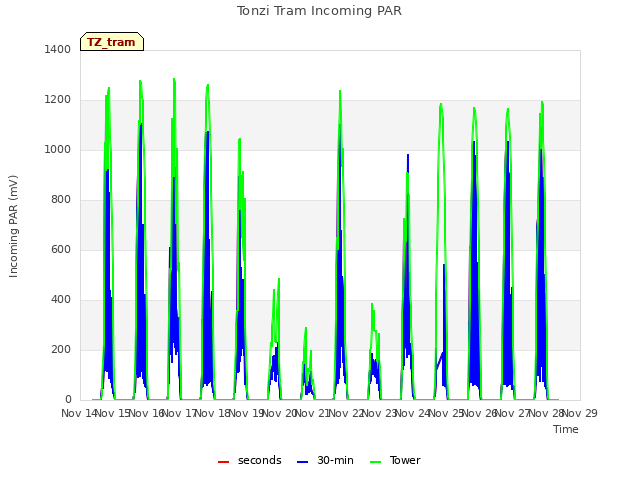
Task: Toggle the Tower legend entry
Action: (x=395, y=460)
